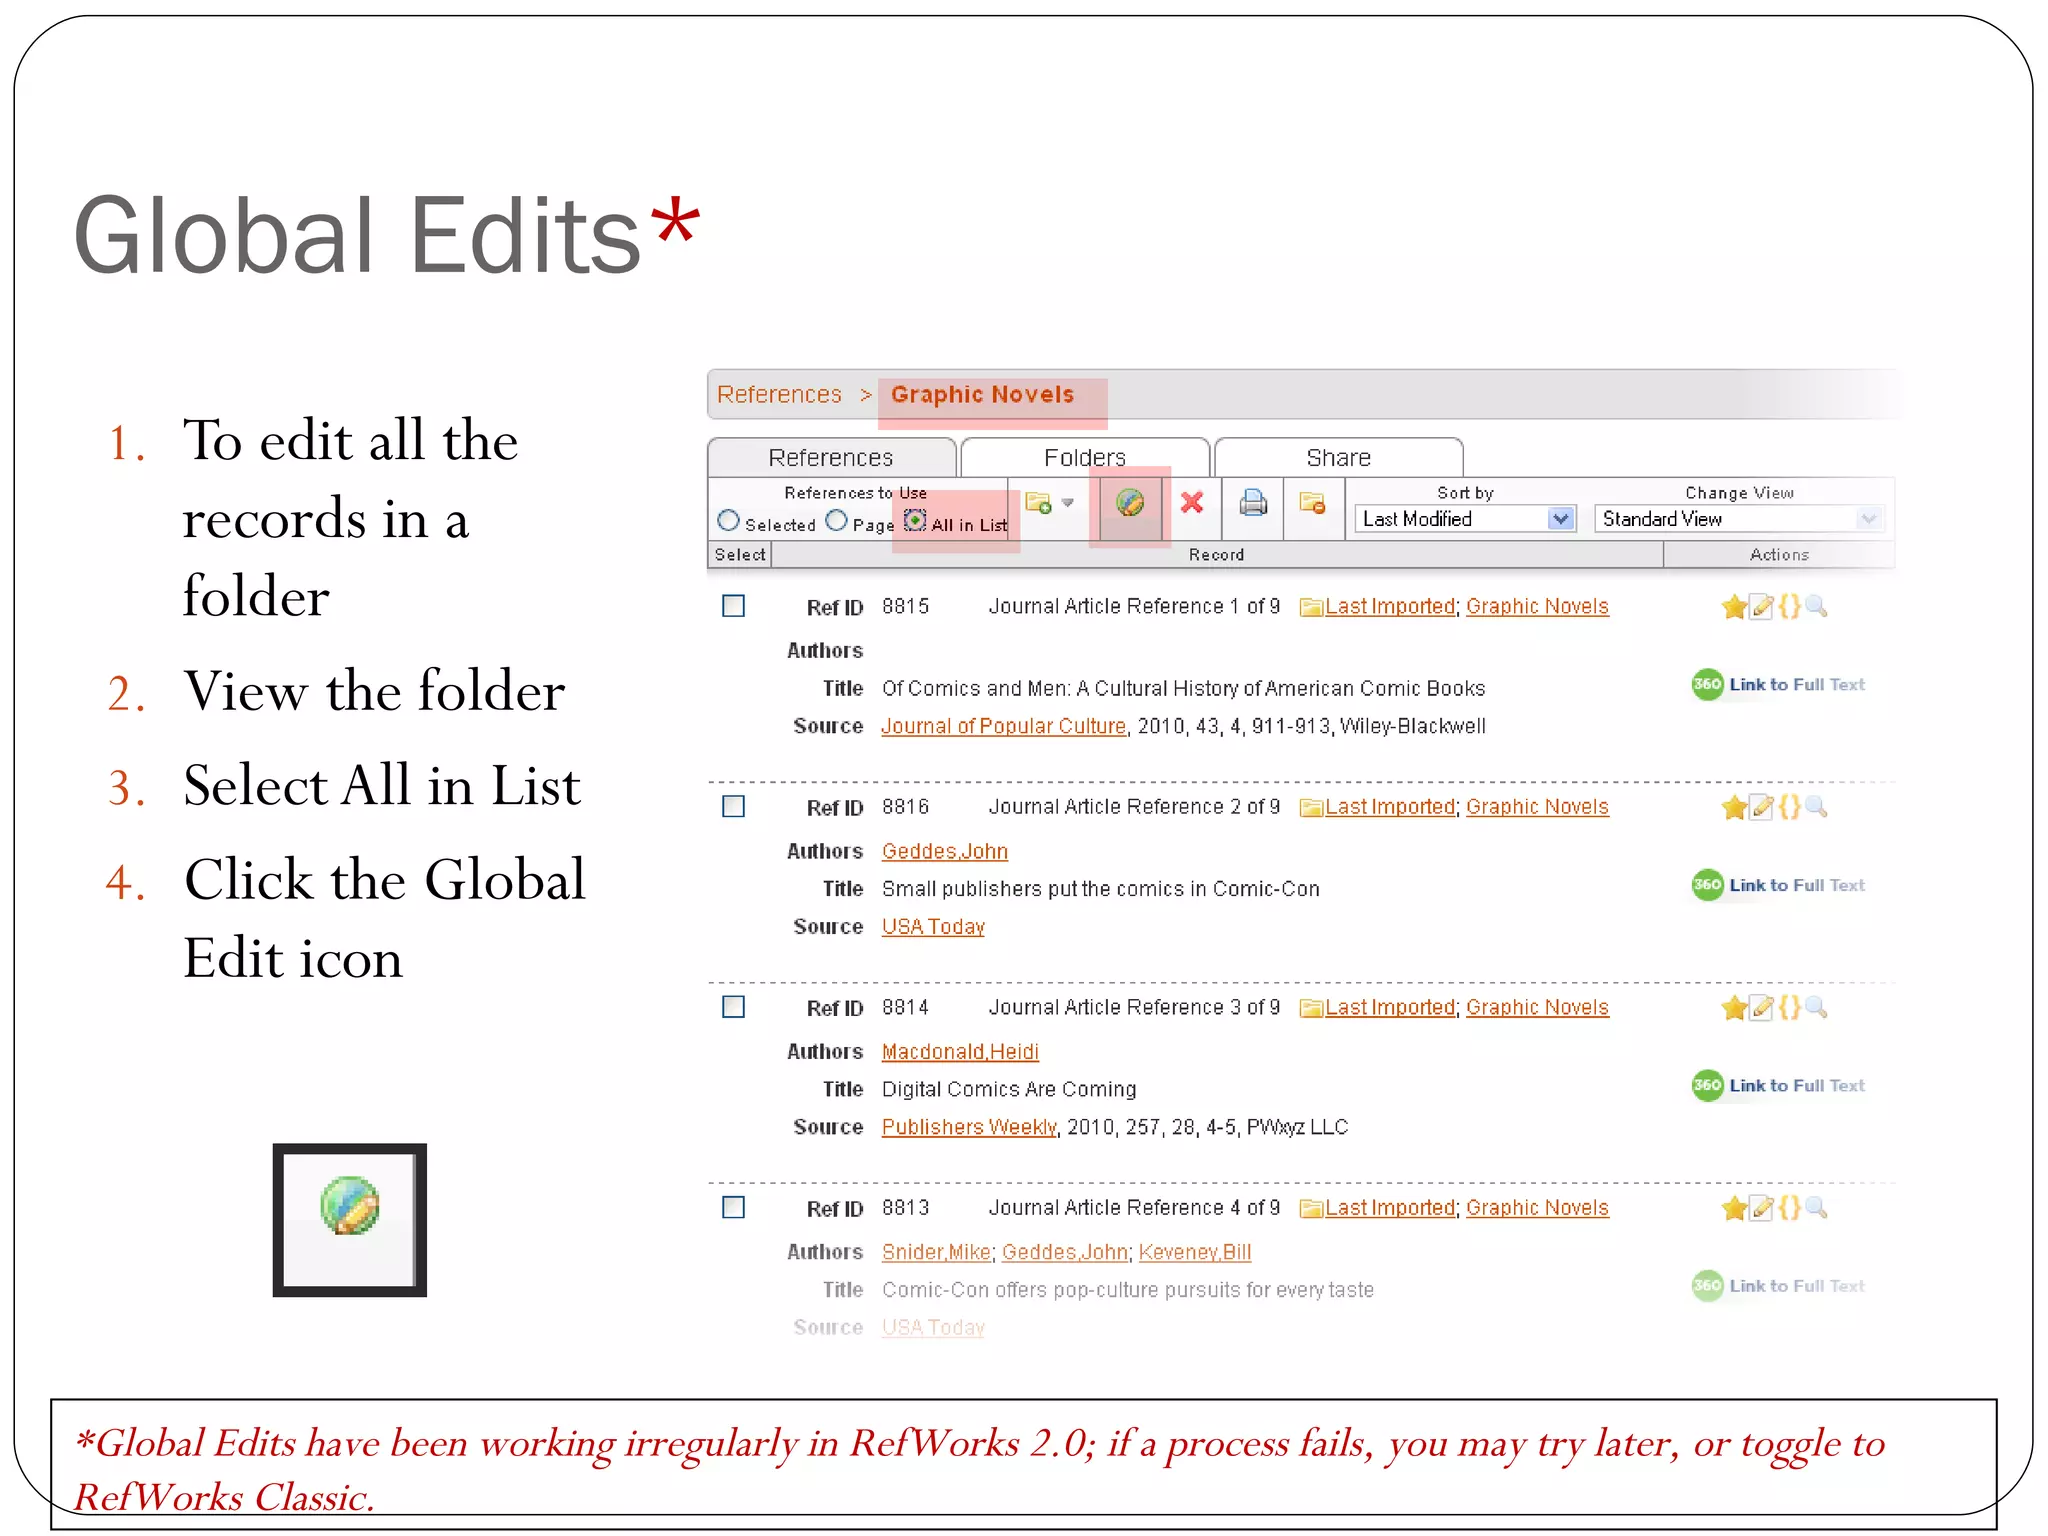Star reference 8816 as favorite
The image size is (2048, 1536).
(1734, 807)
